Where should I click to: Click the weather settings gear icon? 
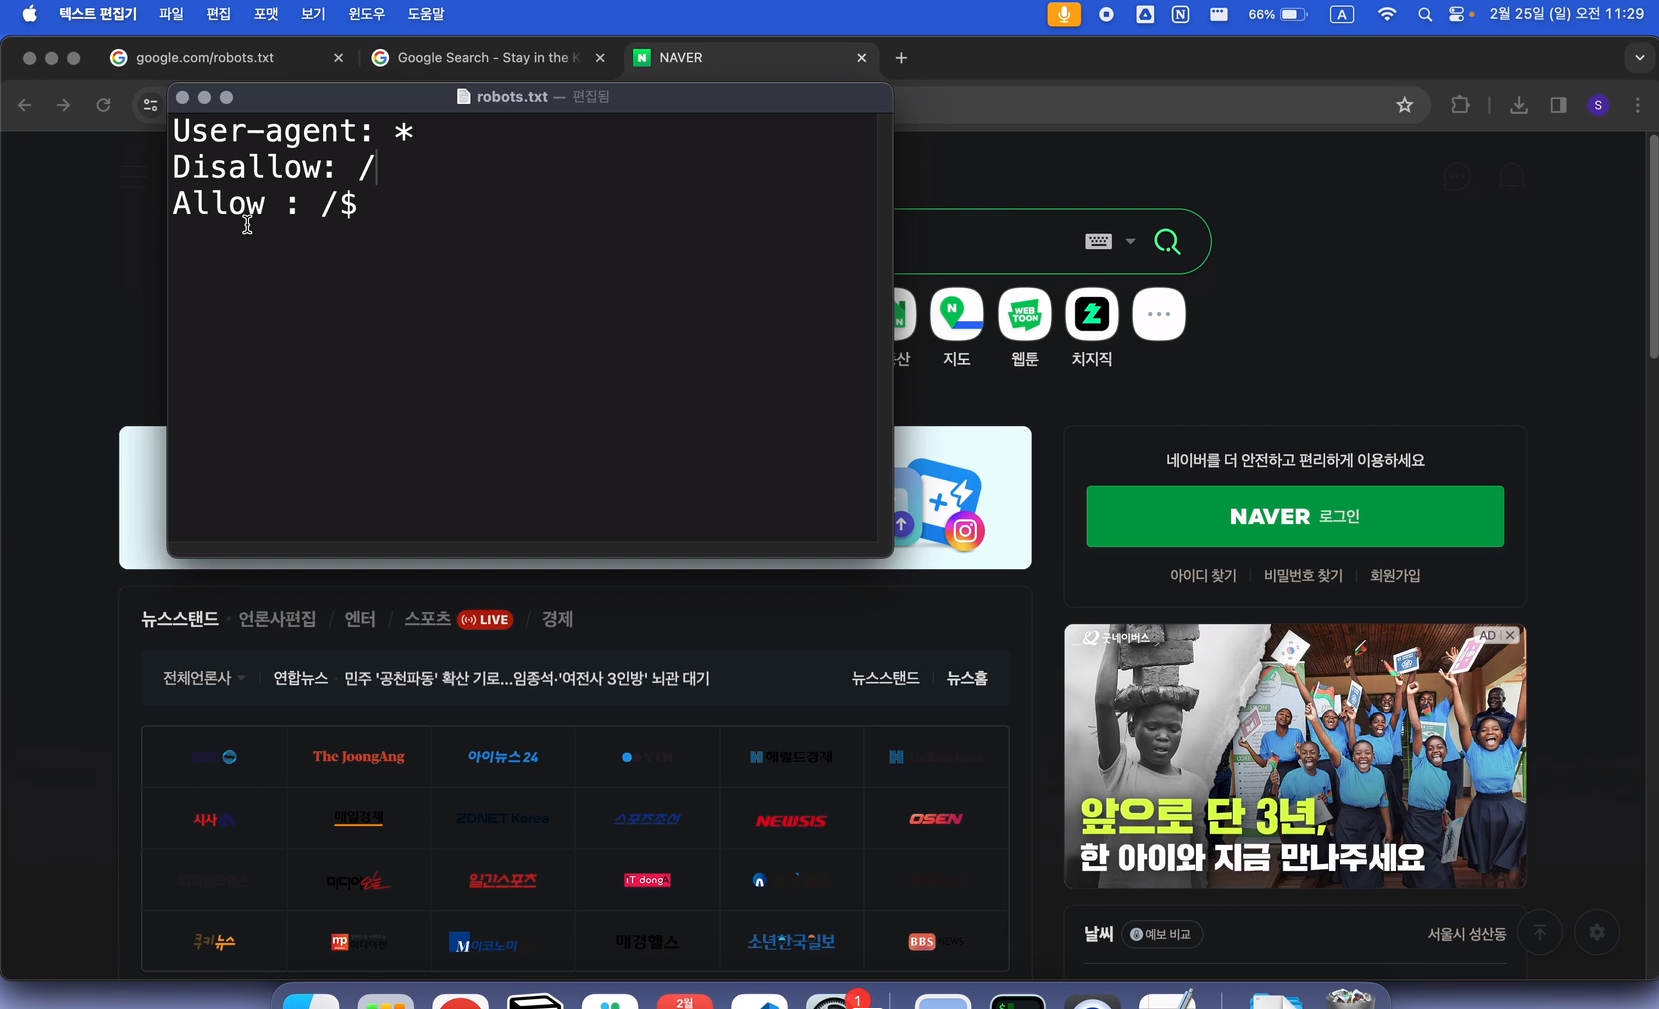pos(1597,932)
